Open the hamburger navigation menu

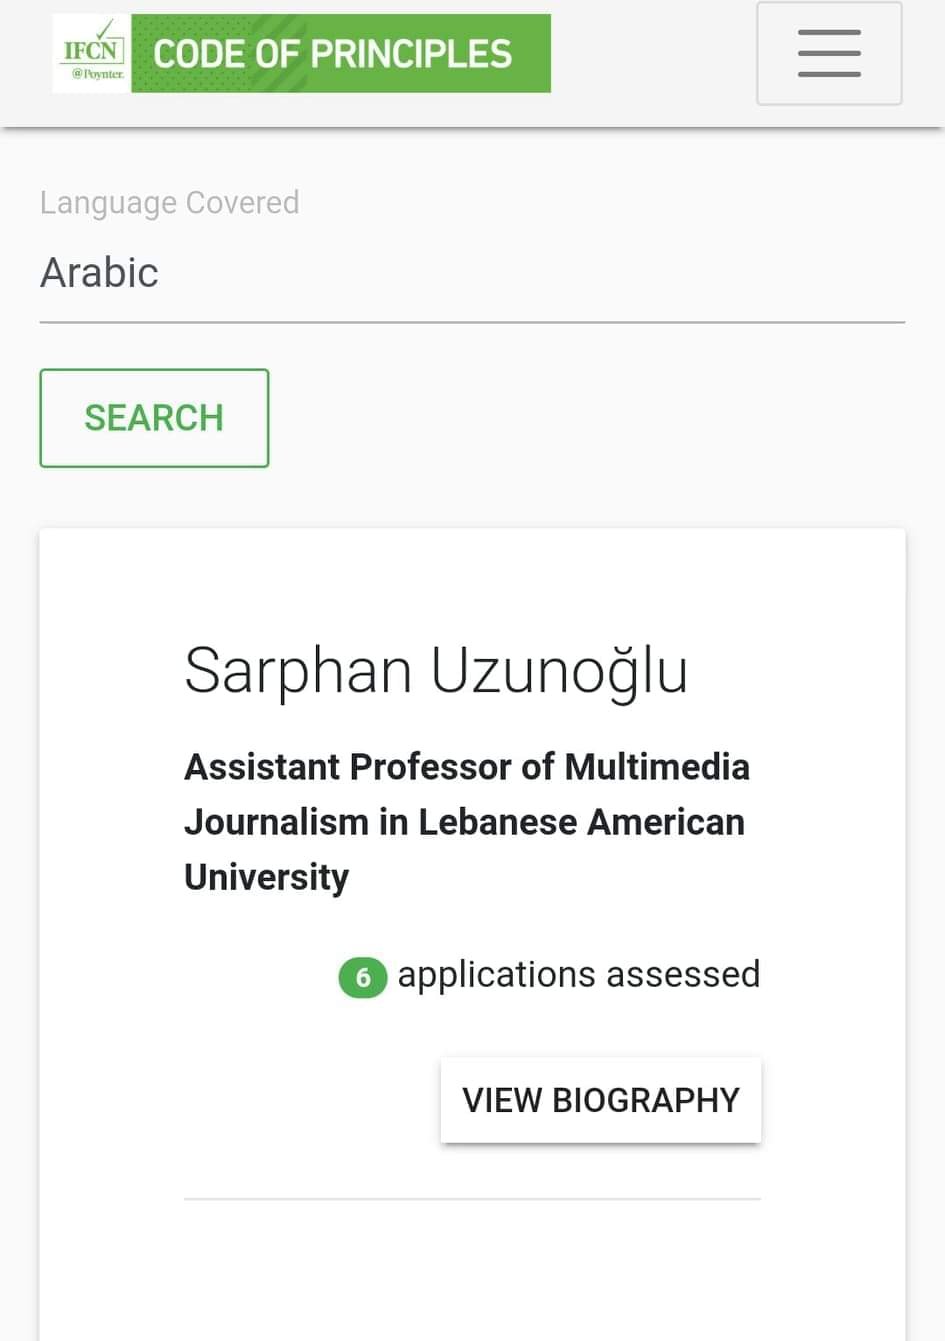point(829,54)
